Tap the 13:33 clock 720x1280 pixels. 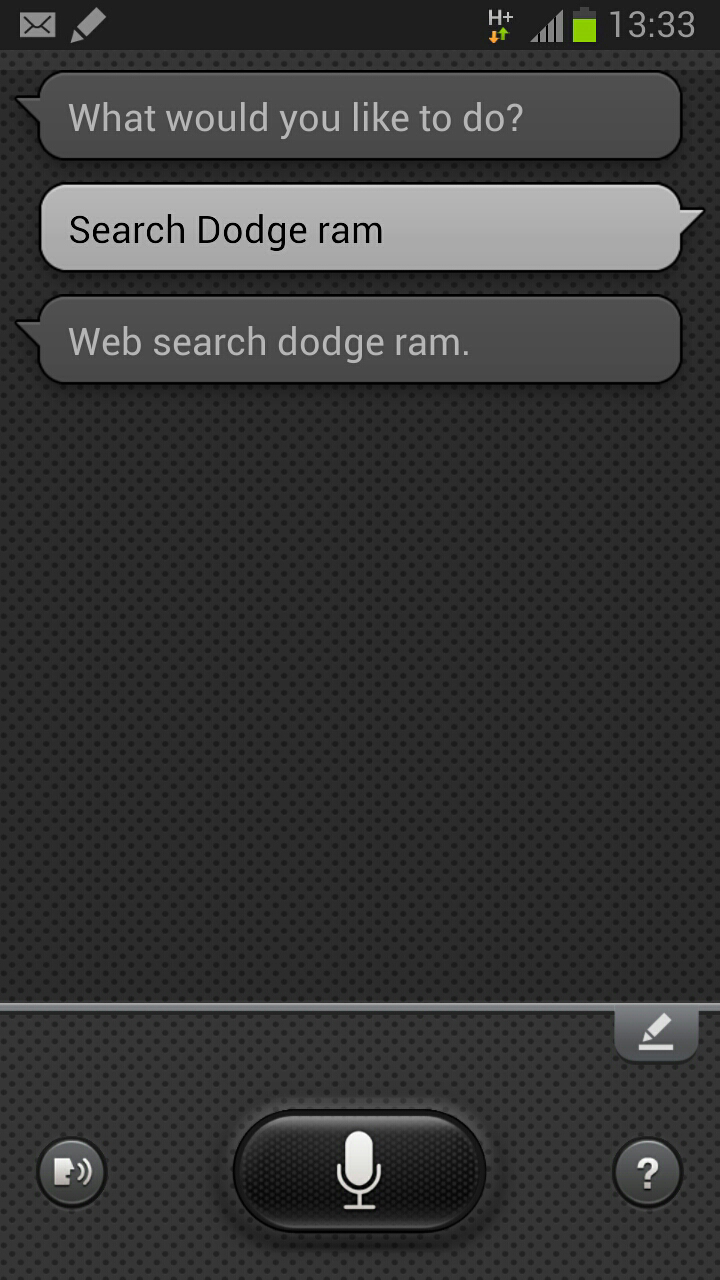pyautogui.click(x=652, y=25)
